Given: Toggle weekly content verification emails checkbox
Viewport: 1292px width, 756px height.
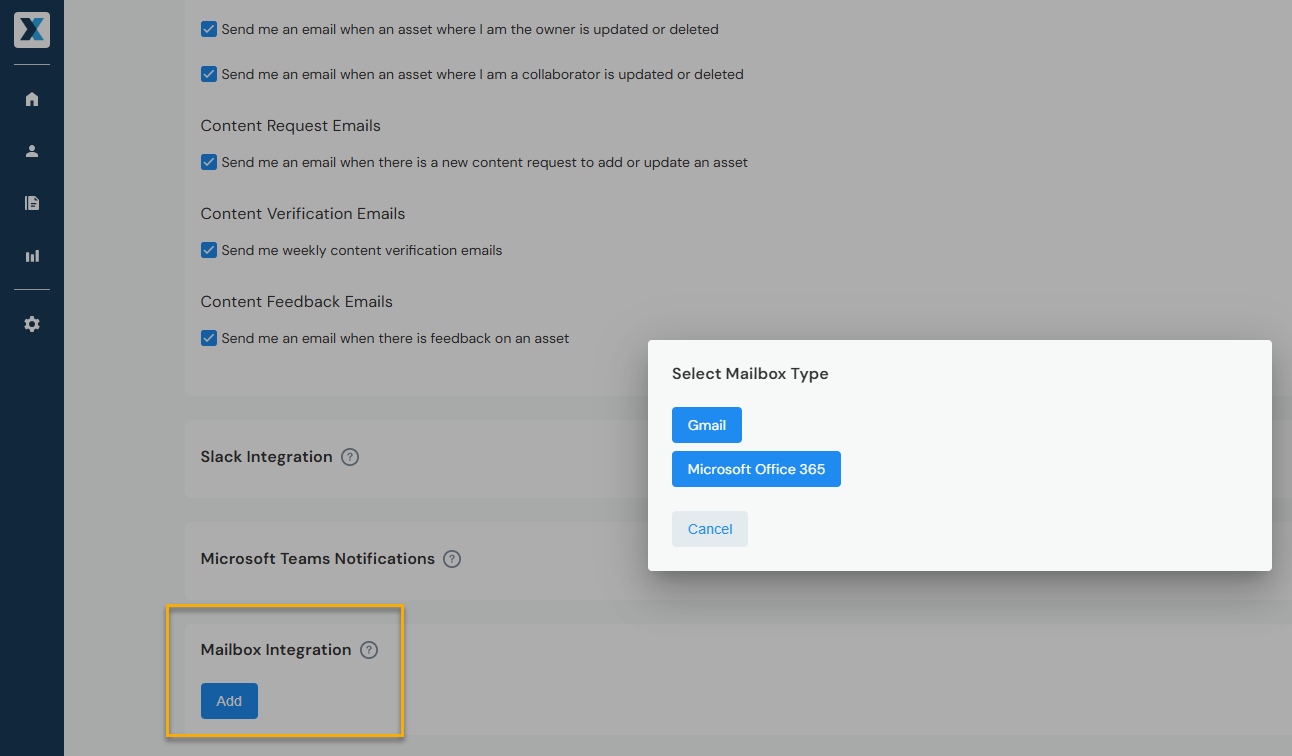Looking at the screenshot, I should tap(209, 250).
